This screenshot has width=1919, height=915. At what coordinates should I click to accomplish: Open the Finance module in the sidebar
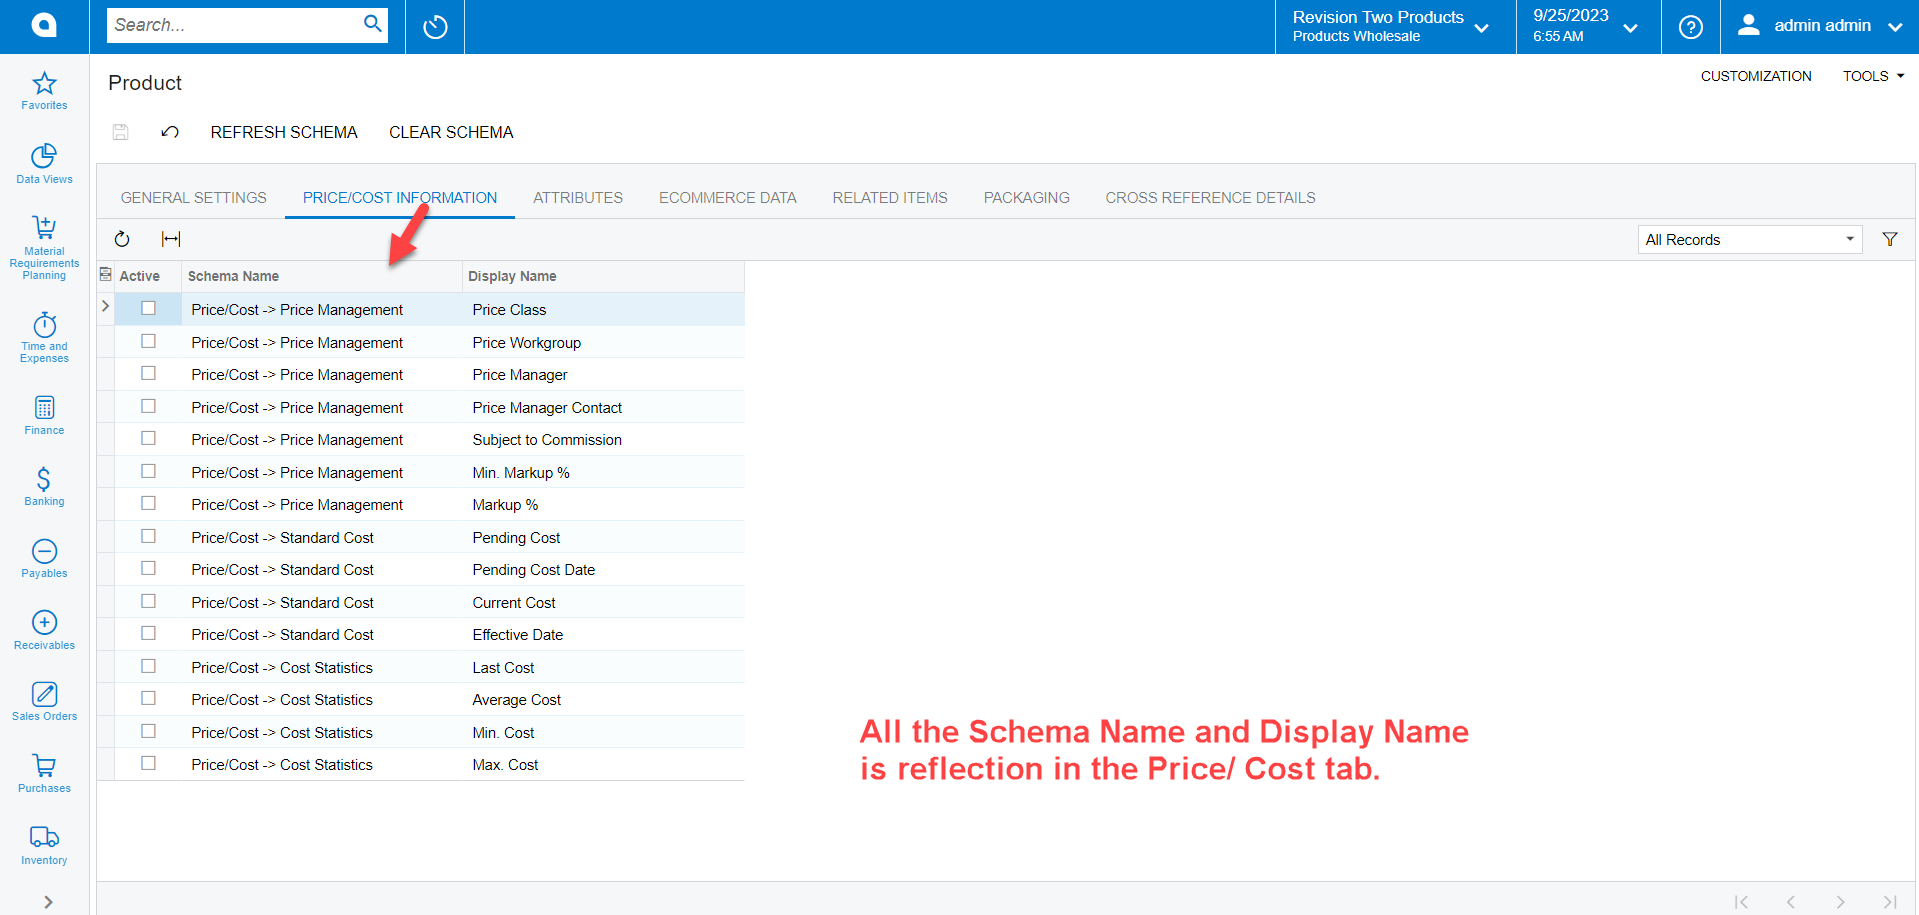click(x=43, y=415)
